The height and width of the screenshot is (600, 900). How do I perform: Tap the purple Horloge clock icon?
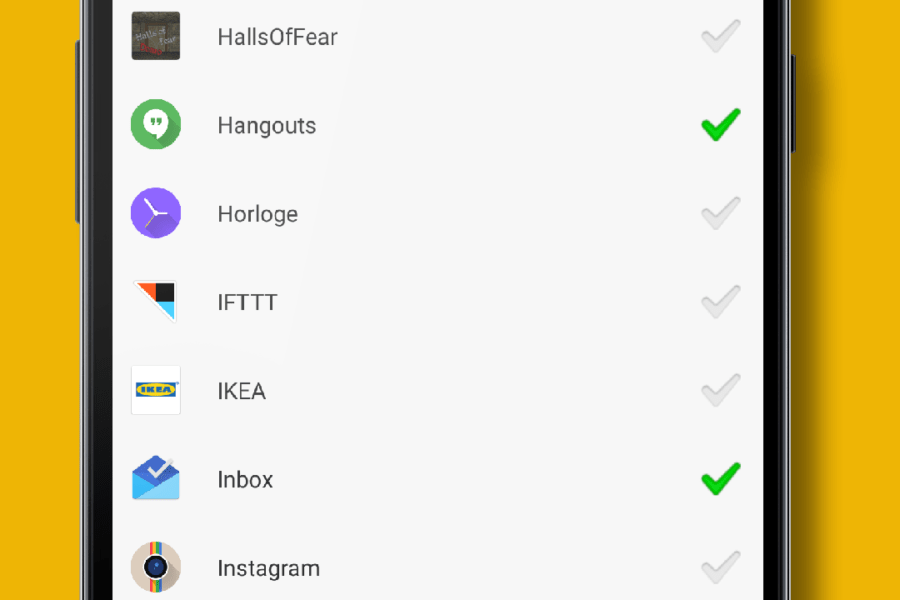click(x=156, y=212)
